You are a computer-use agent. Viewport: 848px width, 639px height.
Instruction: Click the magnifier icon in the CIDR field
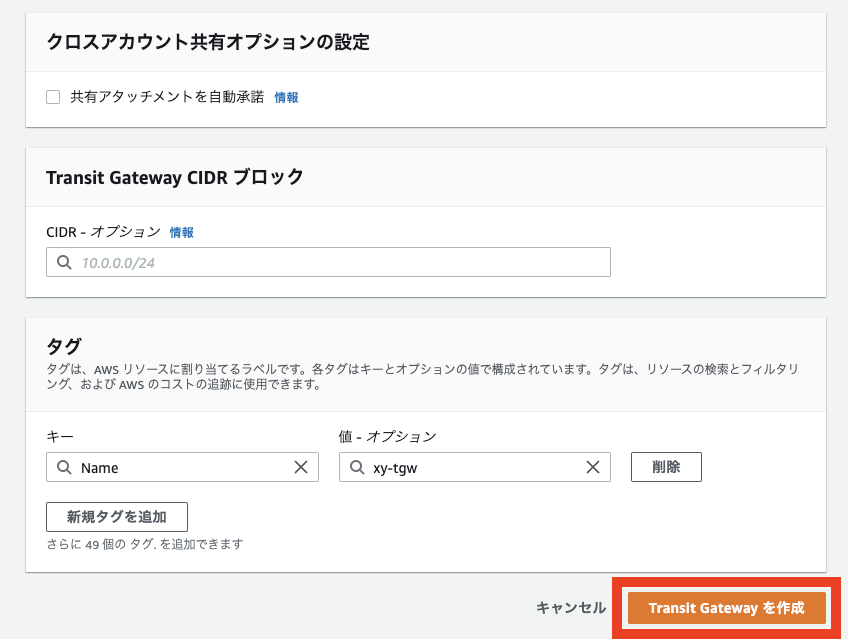coord(62,262)
